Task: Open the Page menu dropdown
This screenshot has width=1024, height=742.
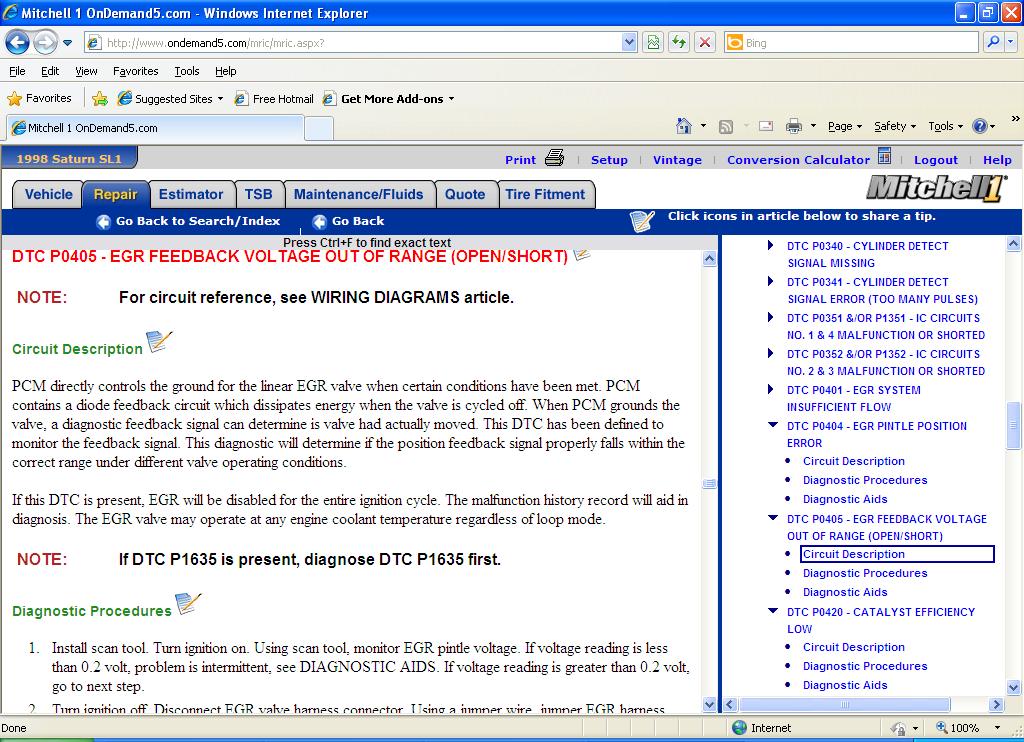Action: pos(844,126)
